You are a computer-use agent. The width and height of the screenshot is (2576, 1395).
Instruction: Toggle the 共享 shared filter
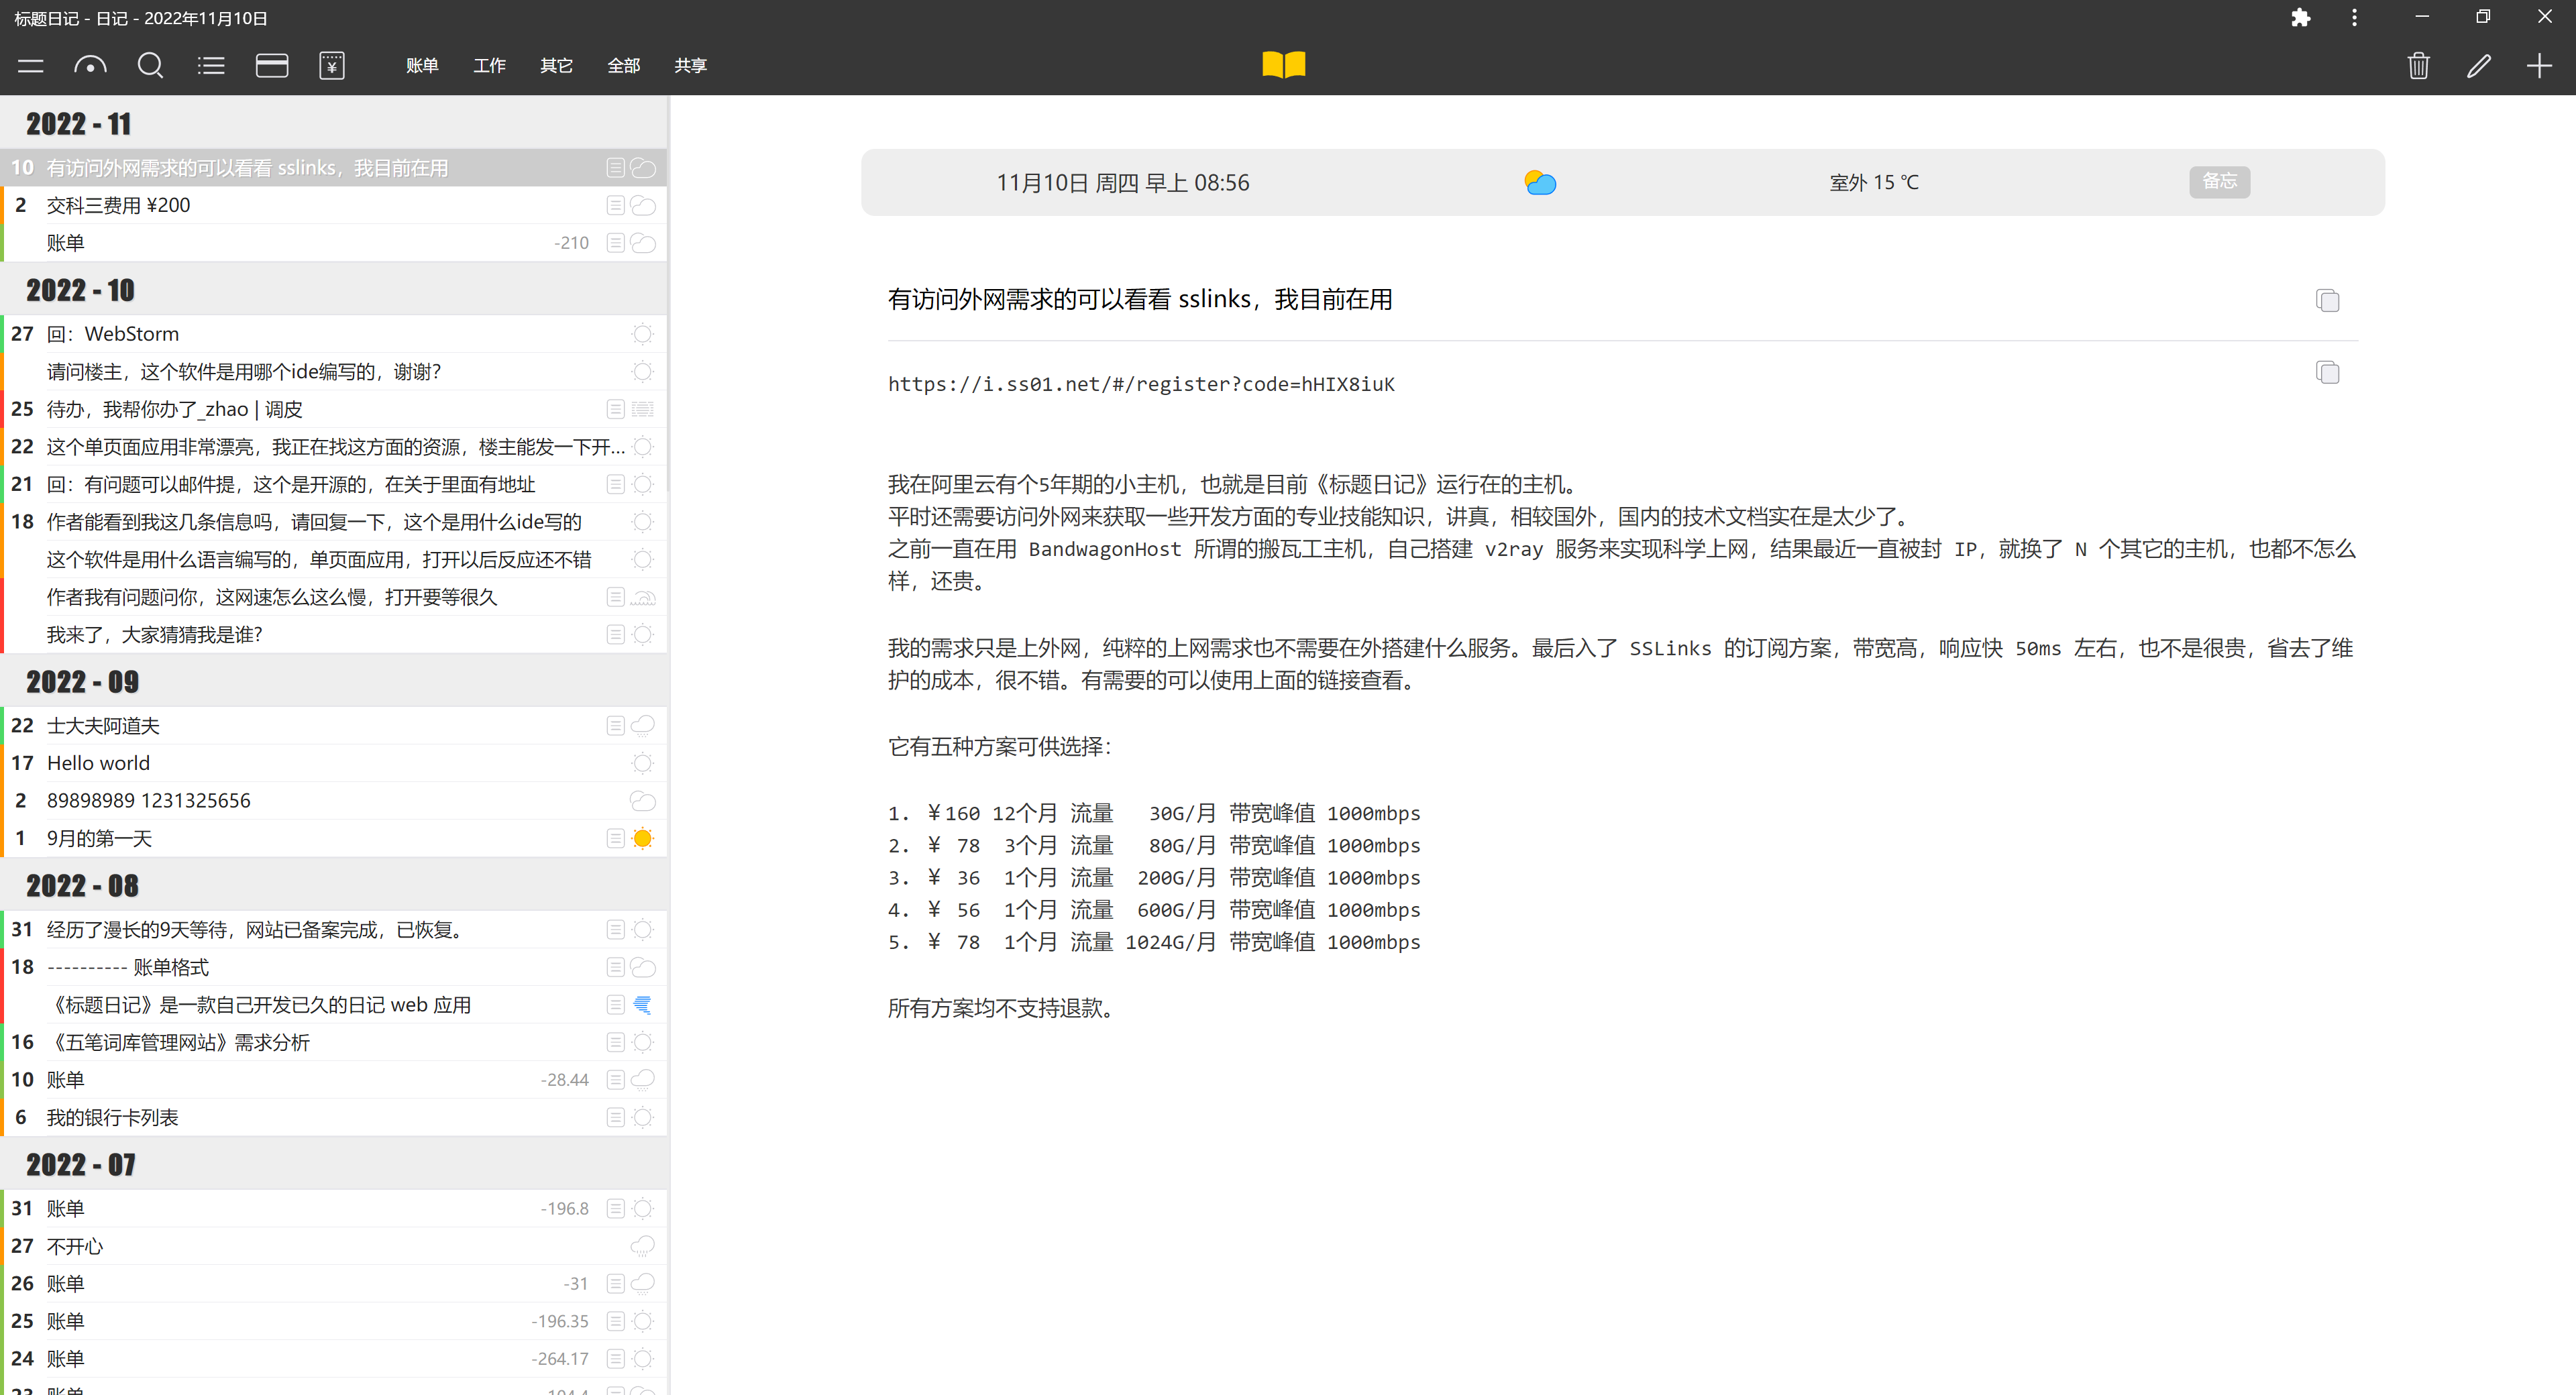pyautogui.click(x=690, y=66)
